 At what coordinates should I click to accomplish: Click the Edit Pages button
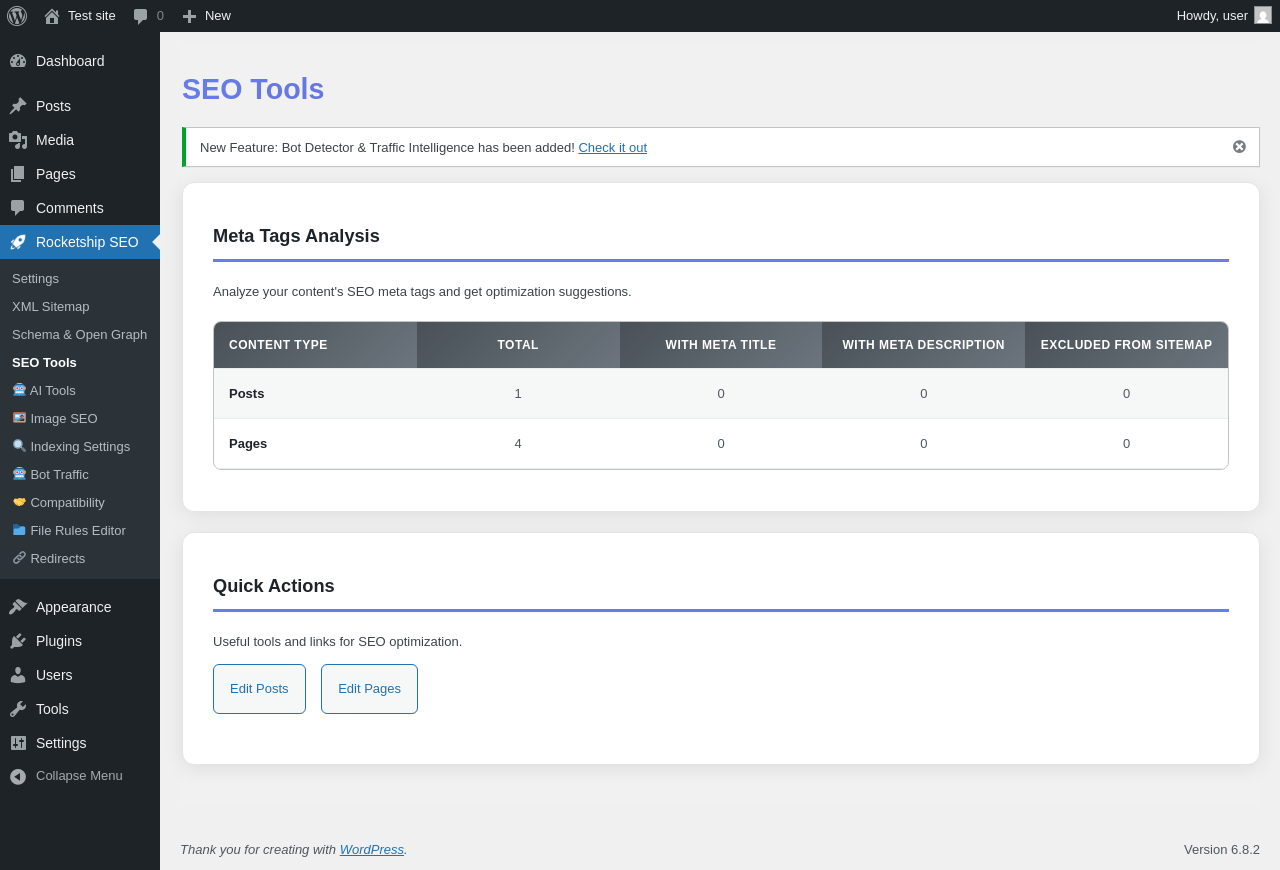369,689
